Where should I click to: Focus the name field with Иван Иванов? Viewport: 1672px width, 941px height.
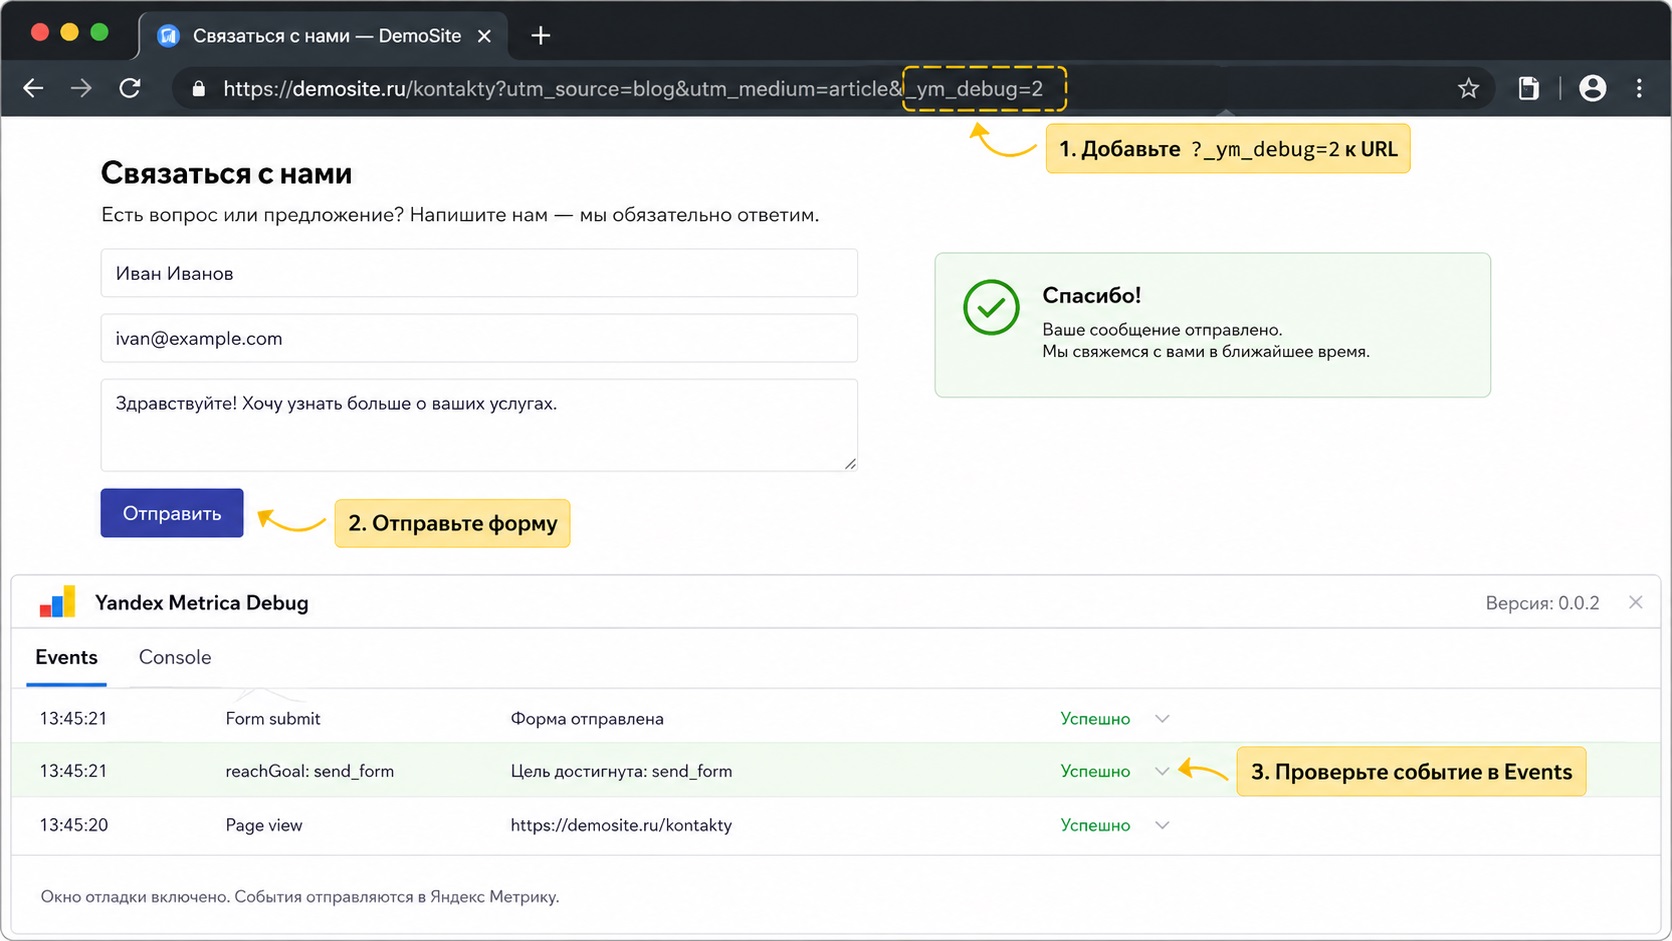tap(479, 273)
